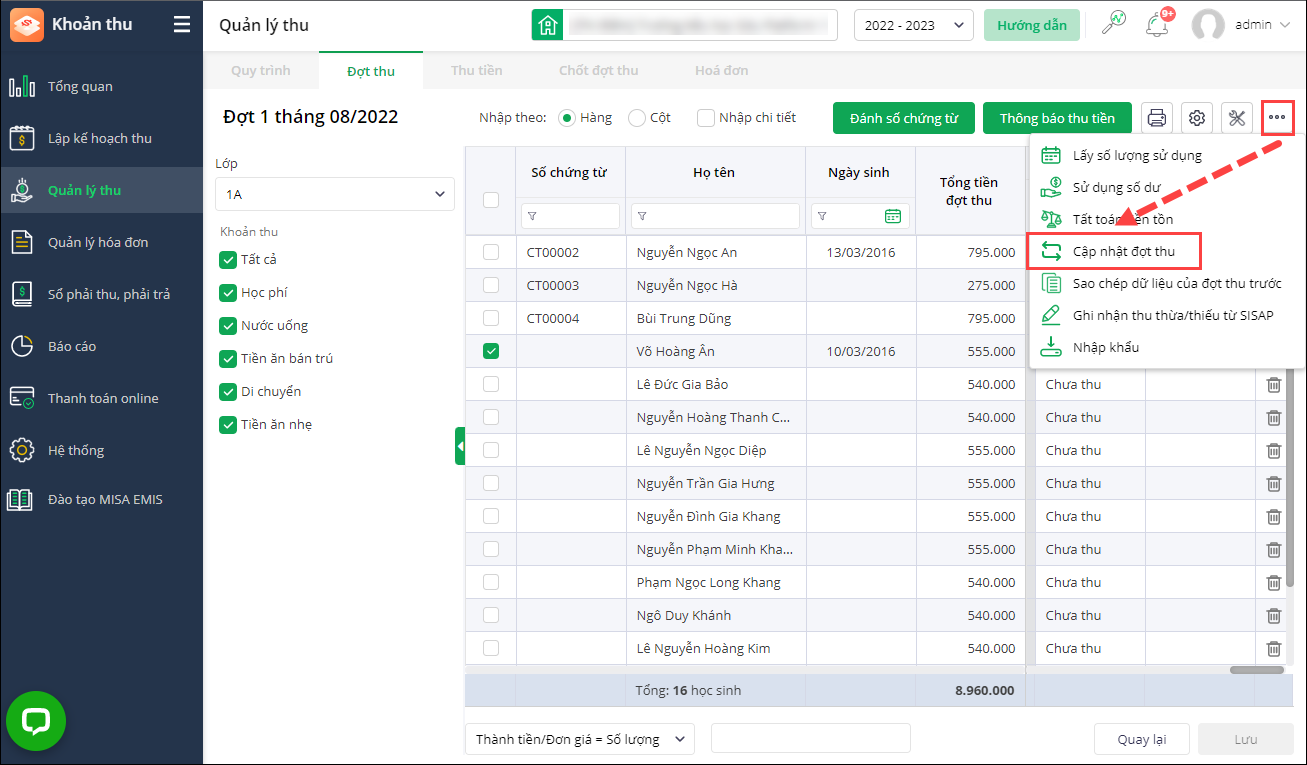Click the printer icon in toolbar
Image resolution: width=1307 pixels, height=765 pixels.
pos(1157,118)
